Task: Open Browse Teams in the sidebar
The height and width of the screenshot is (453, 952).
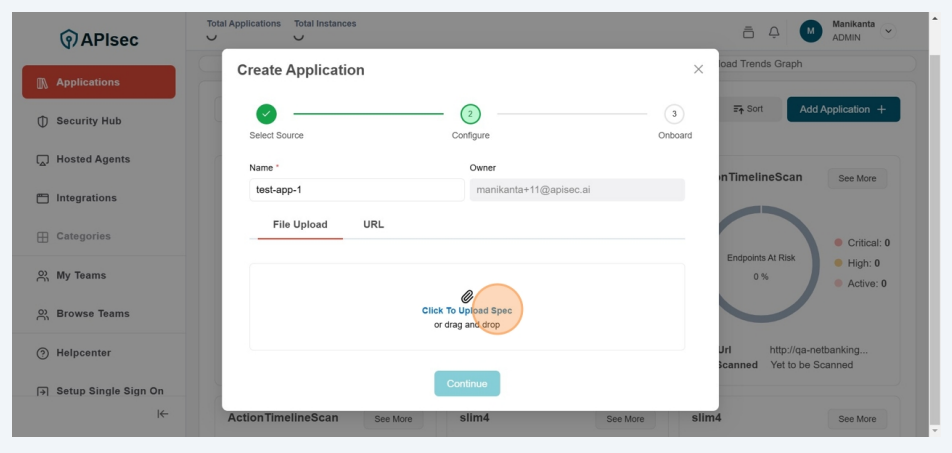Action: click(x=92, y=314)
